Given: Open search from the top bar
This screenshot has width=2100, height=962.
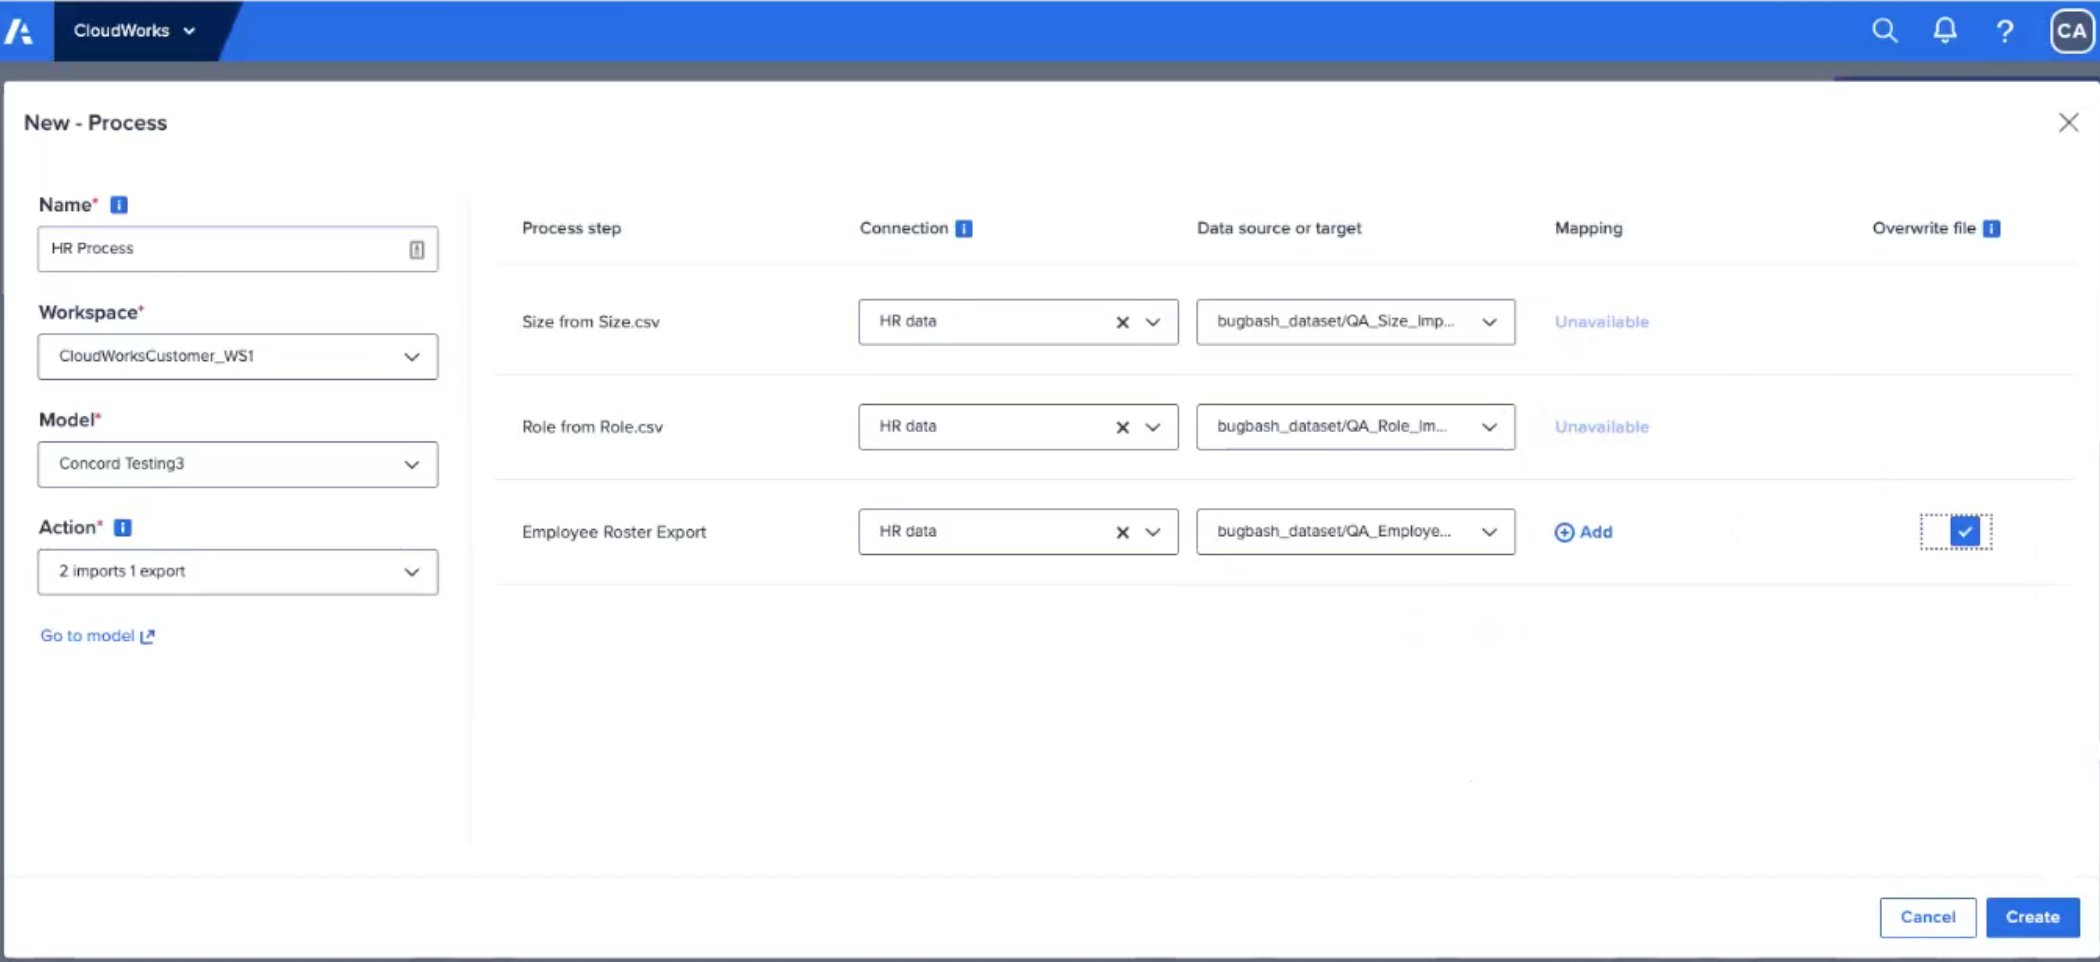Looking at the screenshot, I should pos(1884,31).
